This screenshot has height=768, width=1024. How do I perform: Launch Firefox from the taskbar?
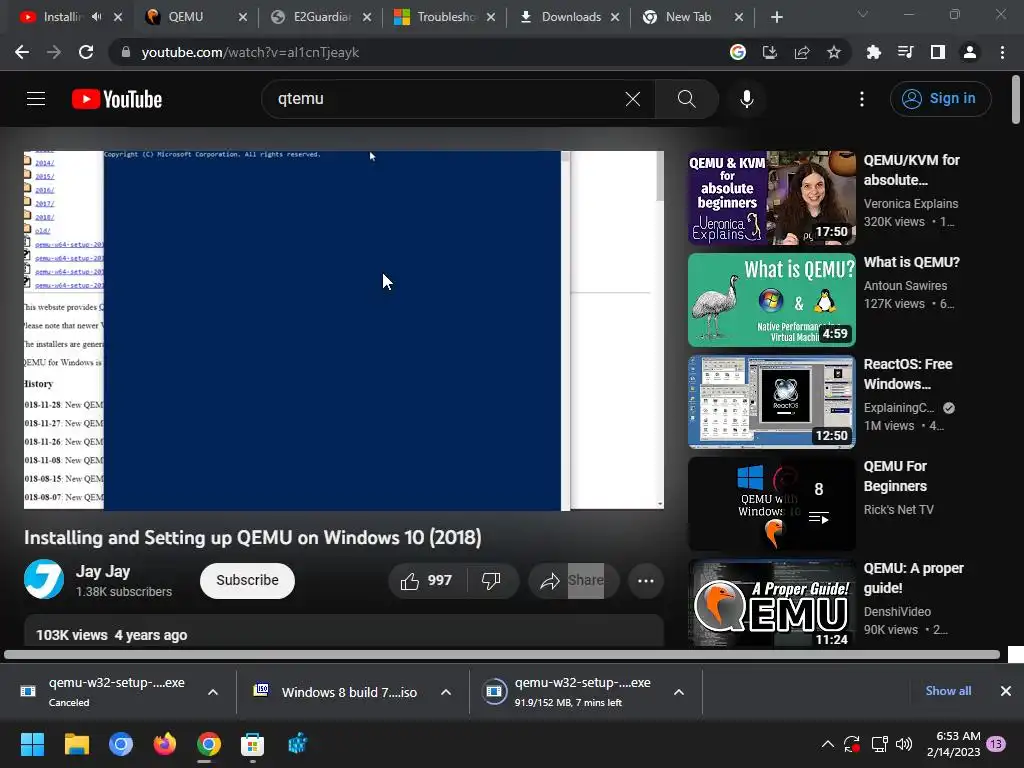(165, 744)
